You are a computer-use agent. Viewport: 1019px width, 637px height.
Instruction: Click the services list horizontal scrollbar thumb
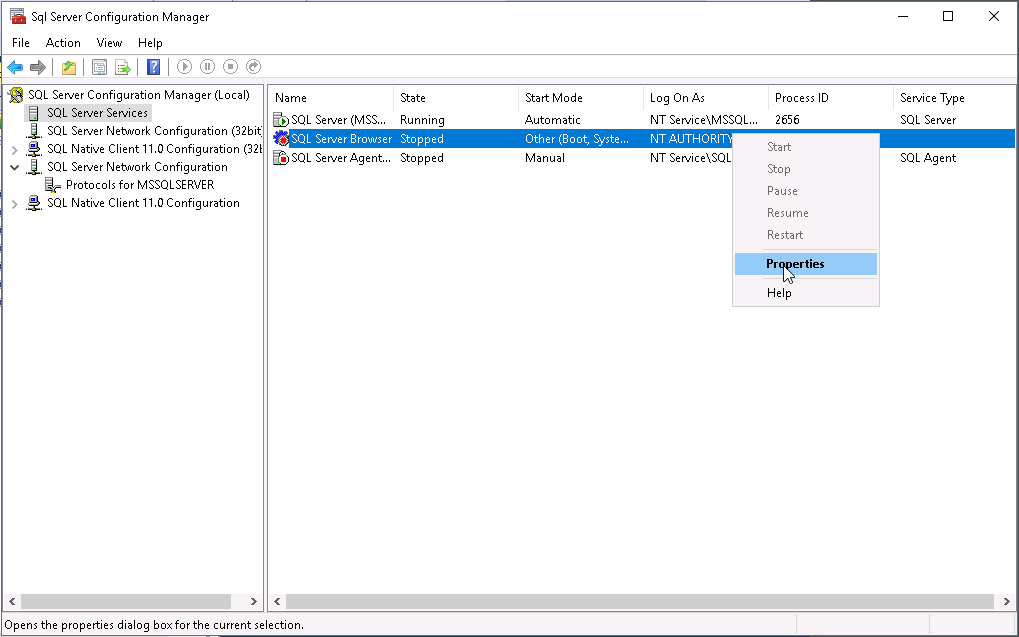(640, 601)
